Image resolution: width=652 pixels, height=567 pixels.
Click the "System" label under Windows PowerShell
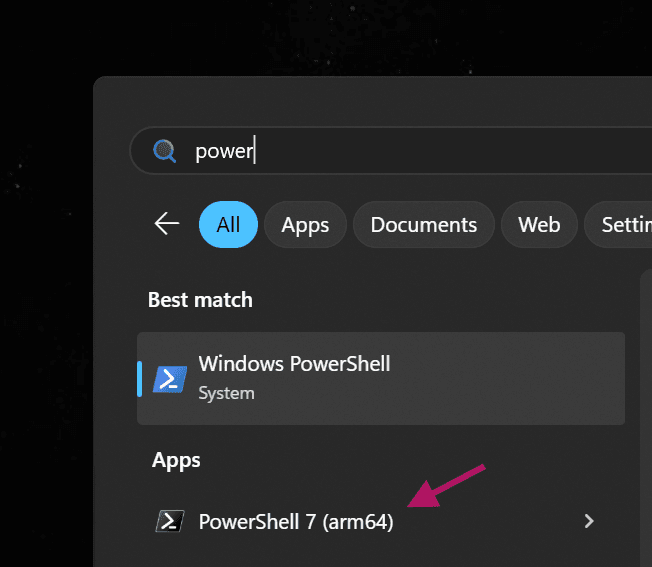point(226,393)
